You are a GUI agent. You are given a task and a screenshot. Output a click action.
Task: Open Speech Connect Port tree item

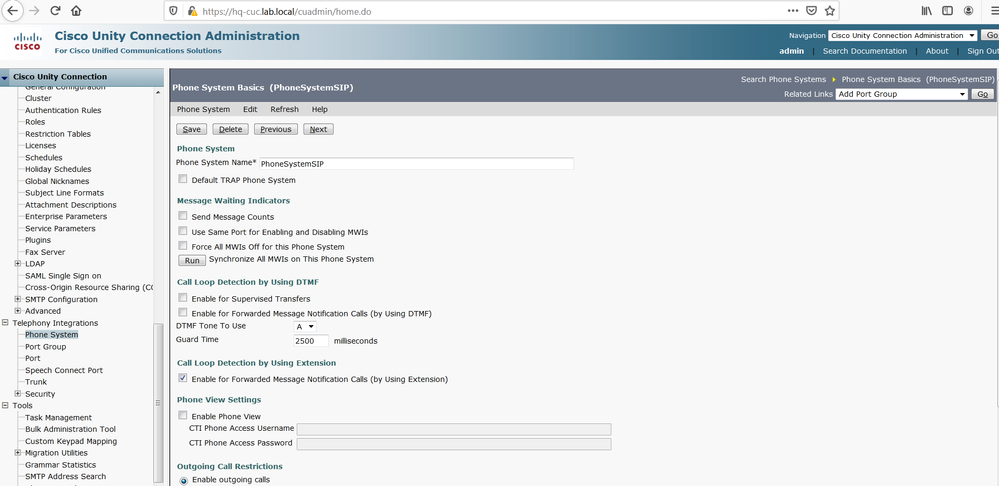coord(64,370)
